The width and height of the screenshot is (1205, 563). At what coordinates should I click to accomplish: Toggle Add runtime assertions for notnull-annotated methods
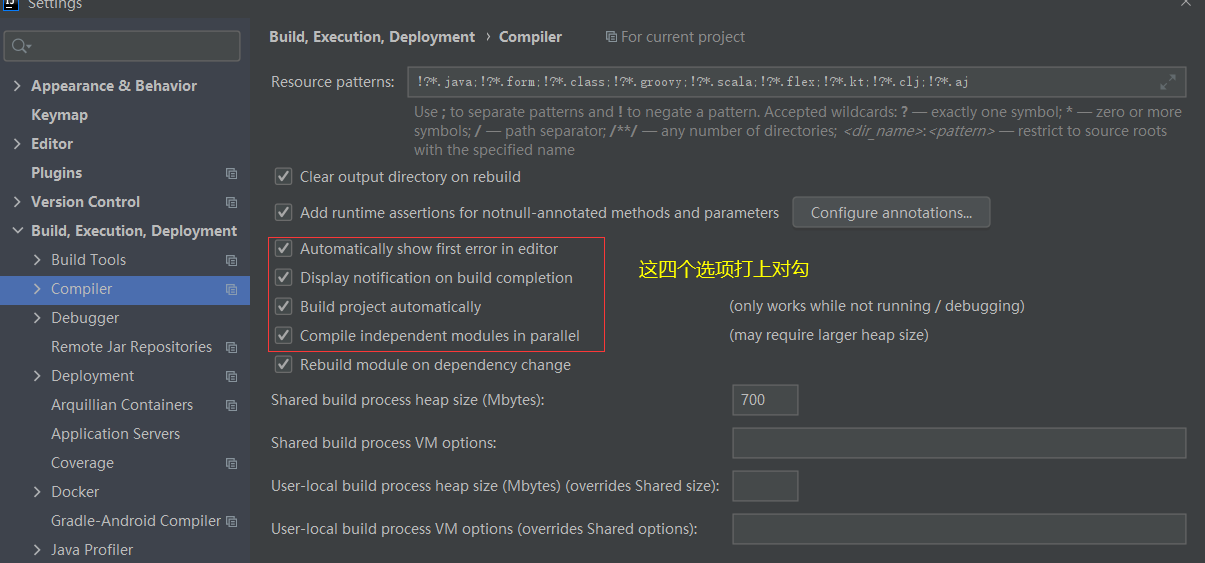283,213
